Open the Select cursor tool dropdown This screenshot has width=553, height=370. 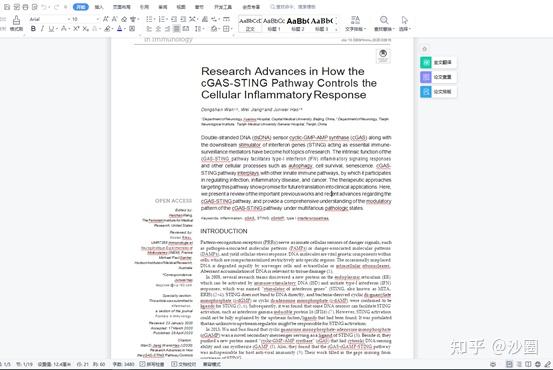click(x=405, y=23)
